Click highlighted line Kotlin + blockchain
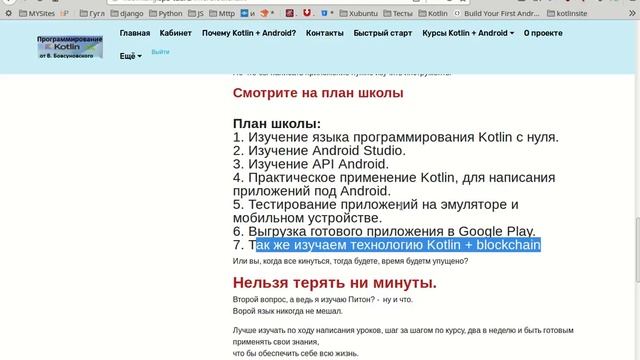Screen dimensions: 640x360 pyautogui.click(x=387, y=245)
